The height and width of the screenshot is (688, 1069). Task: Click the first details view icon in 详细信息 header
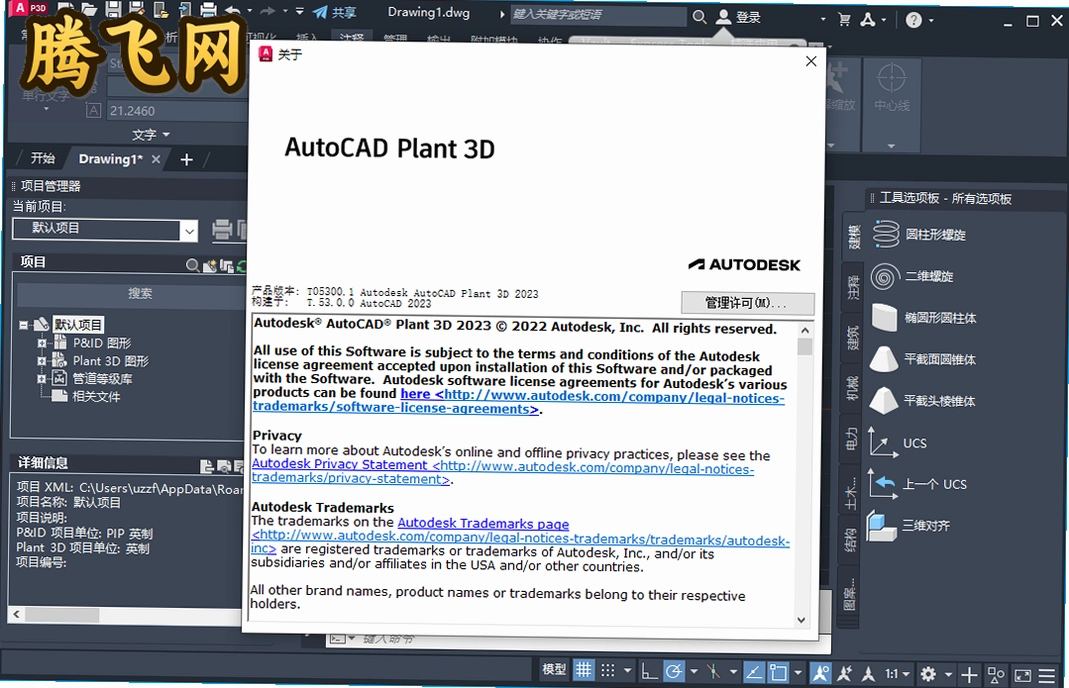point(207,466)
